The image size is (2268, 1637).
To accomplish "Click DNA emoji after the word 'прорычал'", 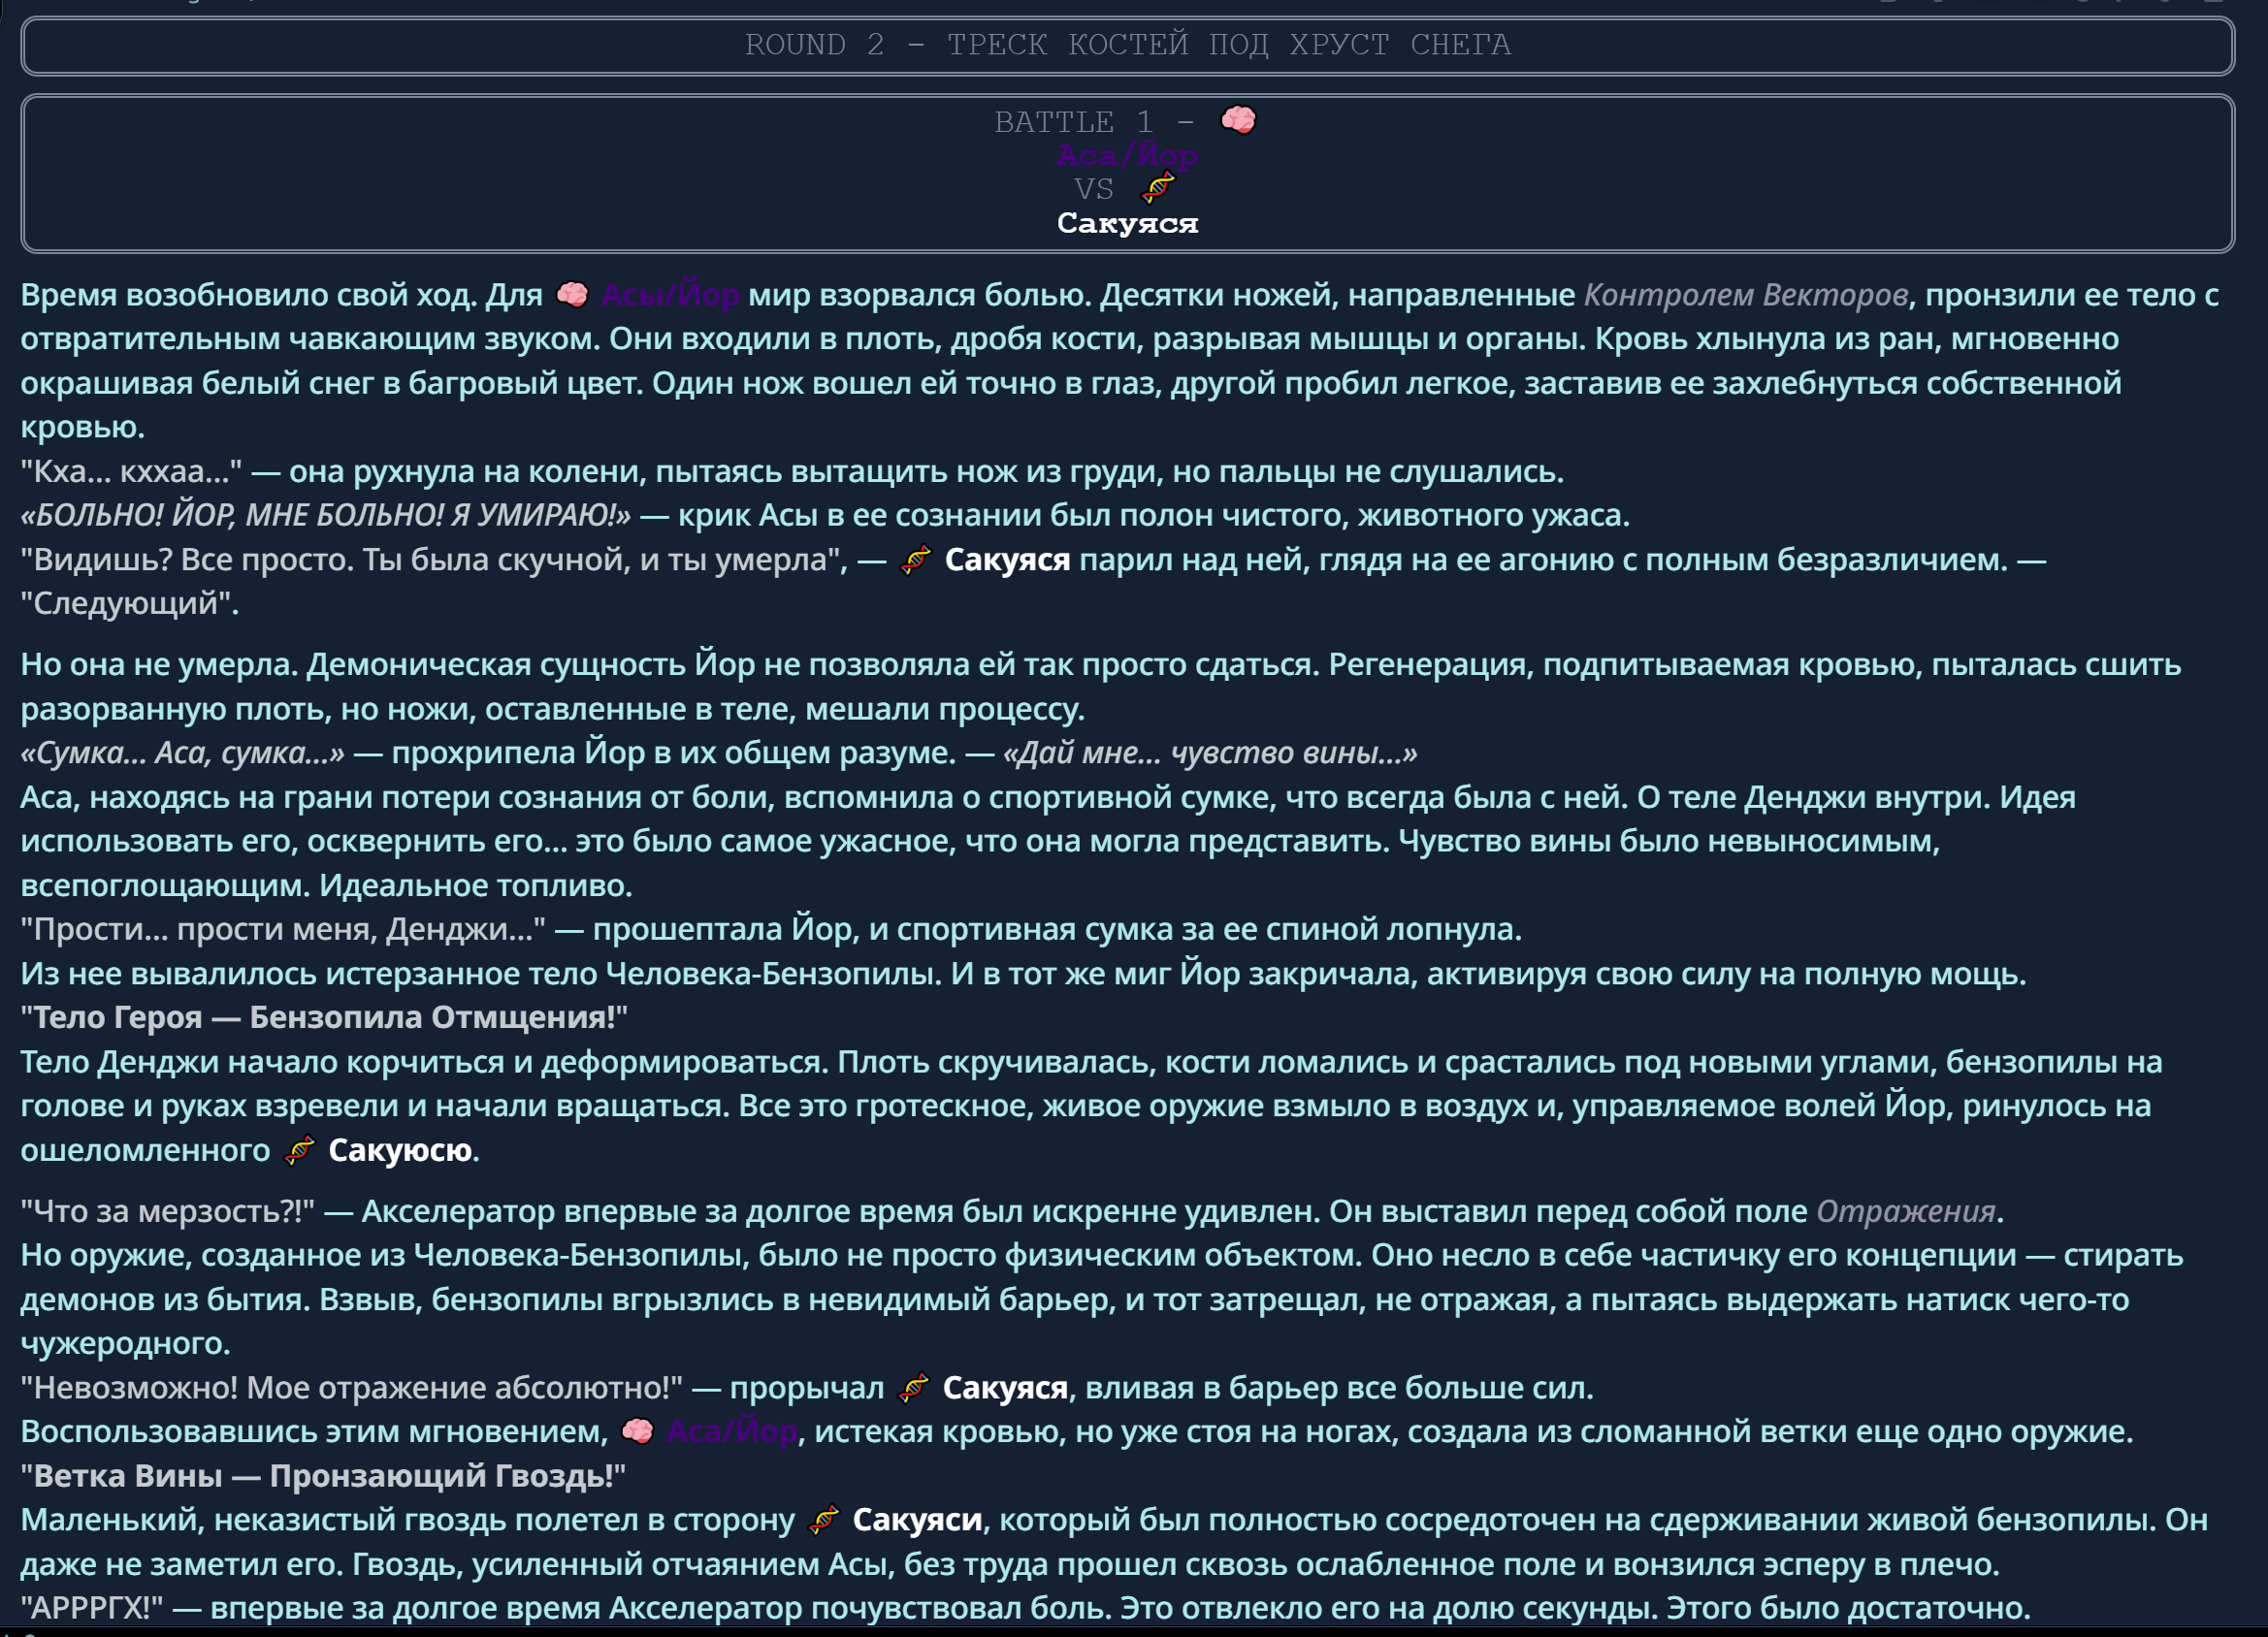I will (x=914, y=1388).
